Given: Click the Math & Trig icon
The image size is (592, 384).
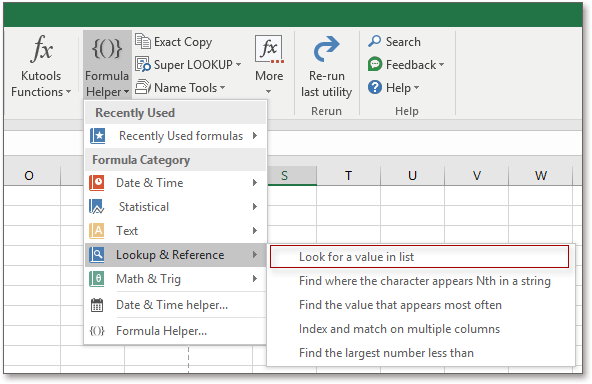Looking at the screenshot, I should [97, 279].
